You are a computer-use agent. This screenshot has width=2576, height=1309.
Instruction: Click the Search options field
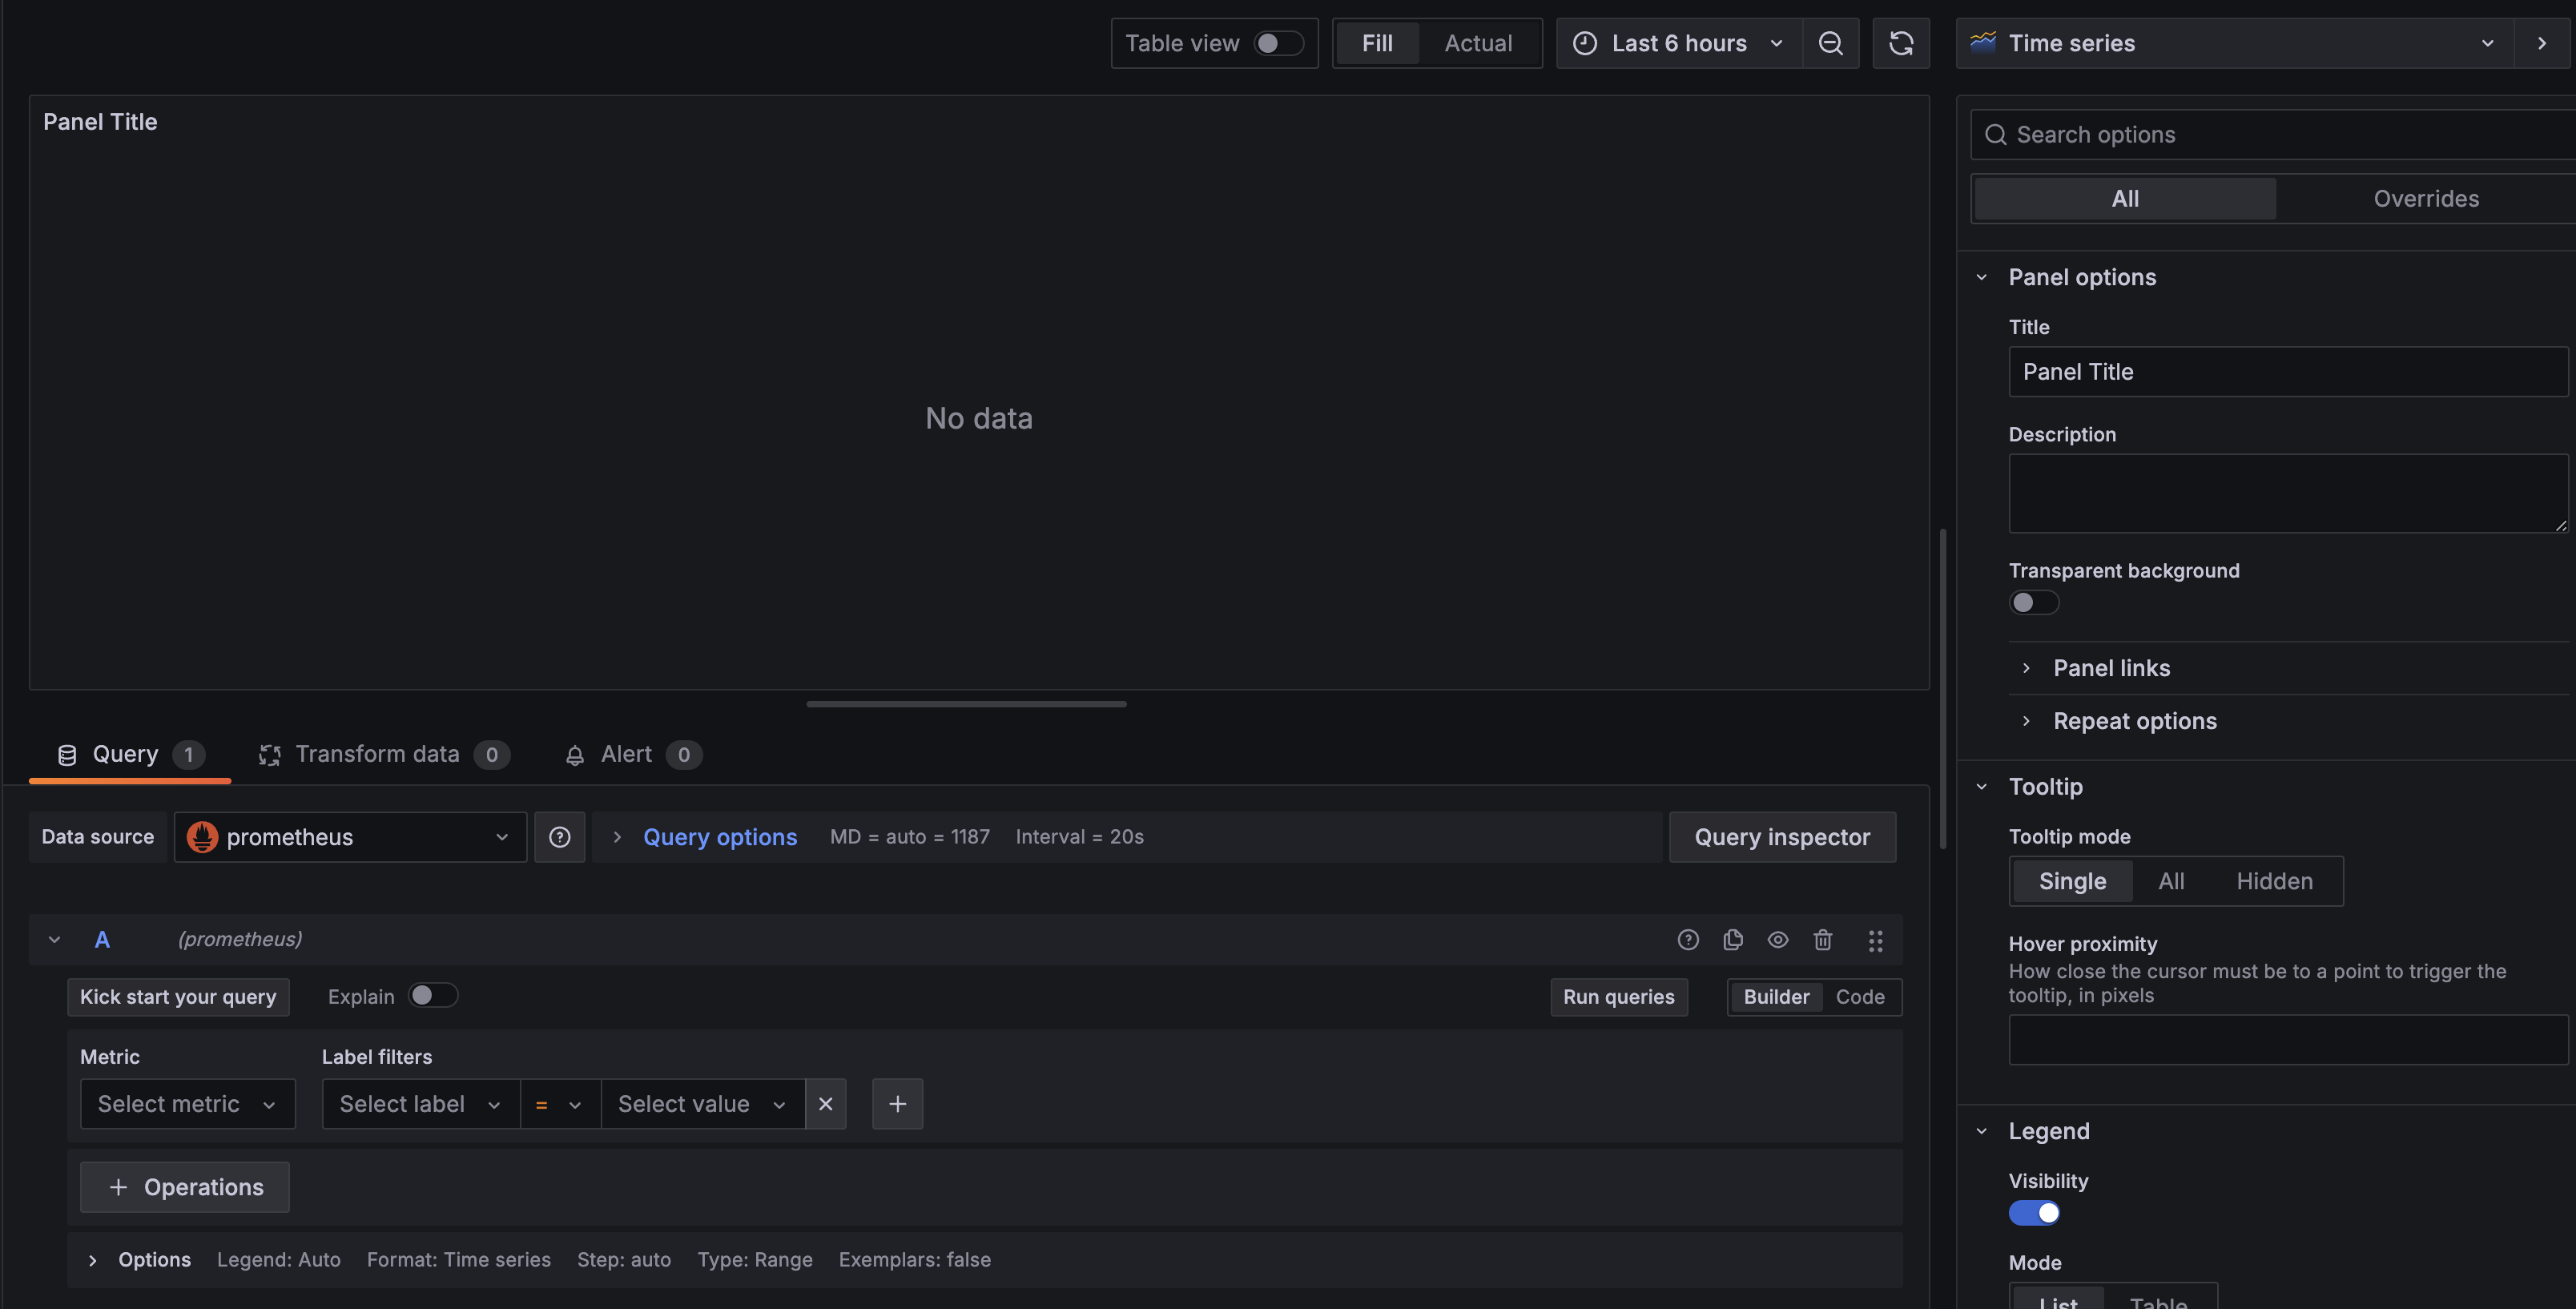point(2273,135)
